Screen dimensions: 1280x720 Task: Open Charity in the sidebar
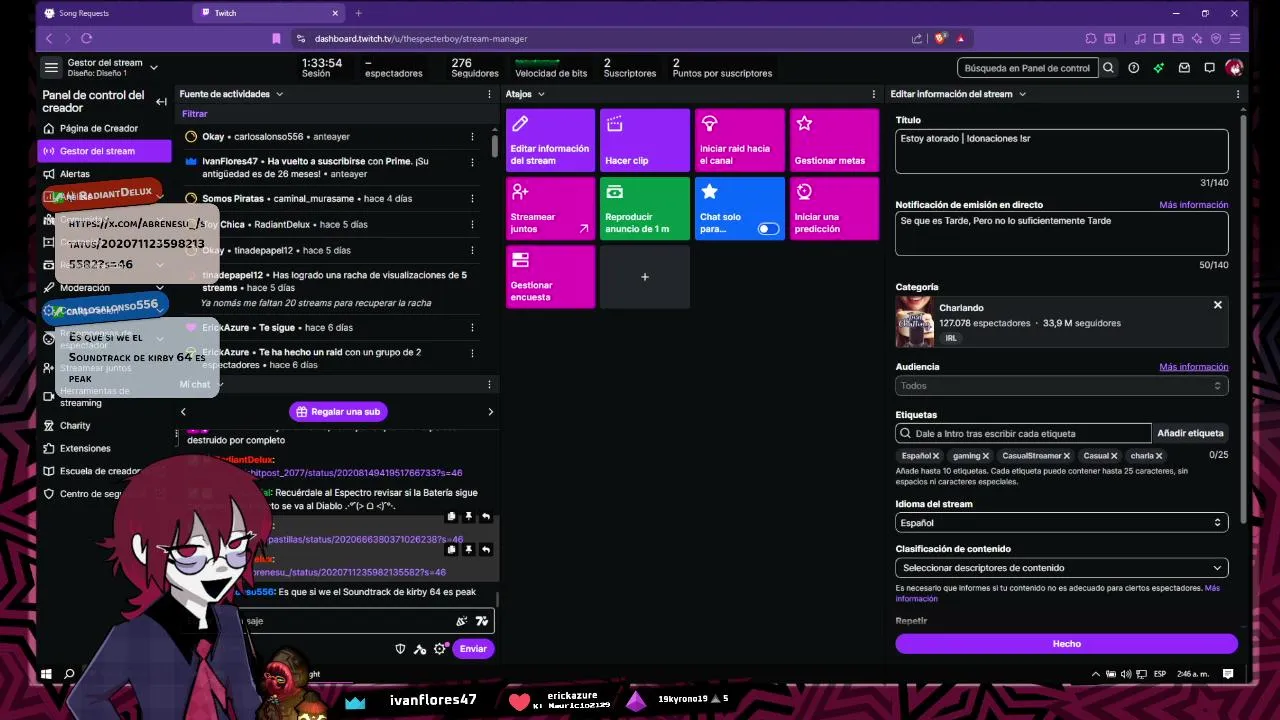point(75,426)
